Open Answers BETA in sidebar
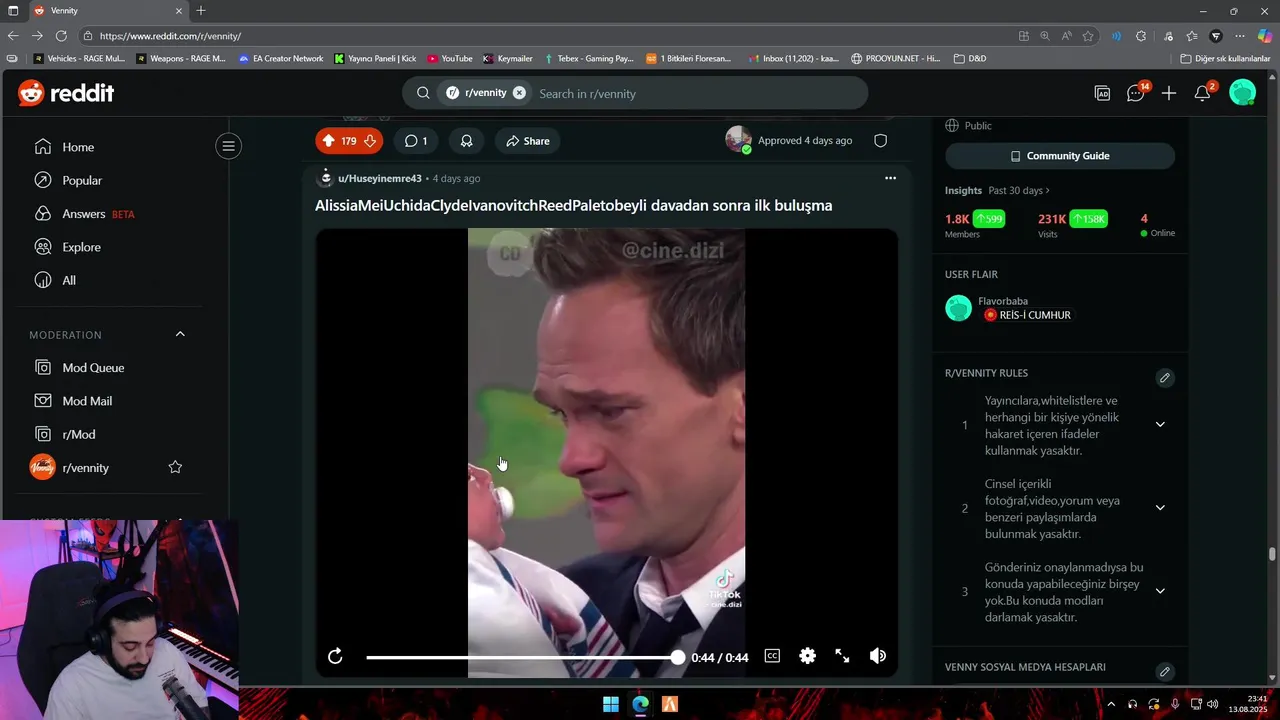Screen dimensions: 1280x720 coord(84,214)
